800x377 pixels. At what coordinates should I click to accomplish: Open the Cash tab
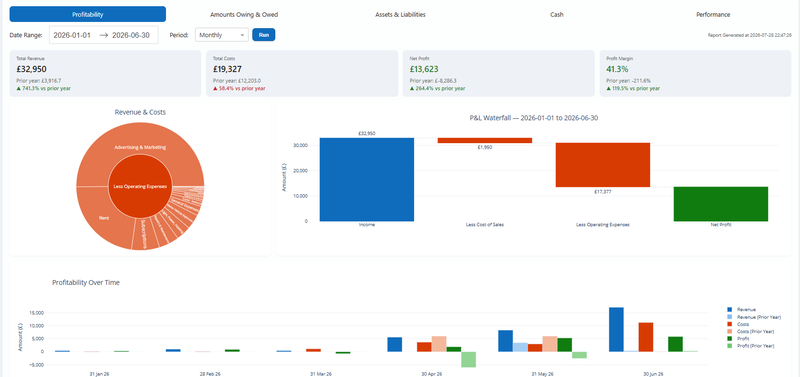[557, 15]
